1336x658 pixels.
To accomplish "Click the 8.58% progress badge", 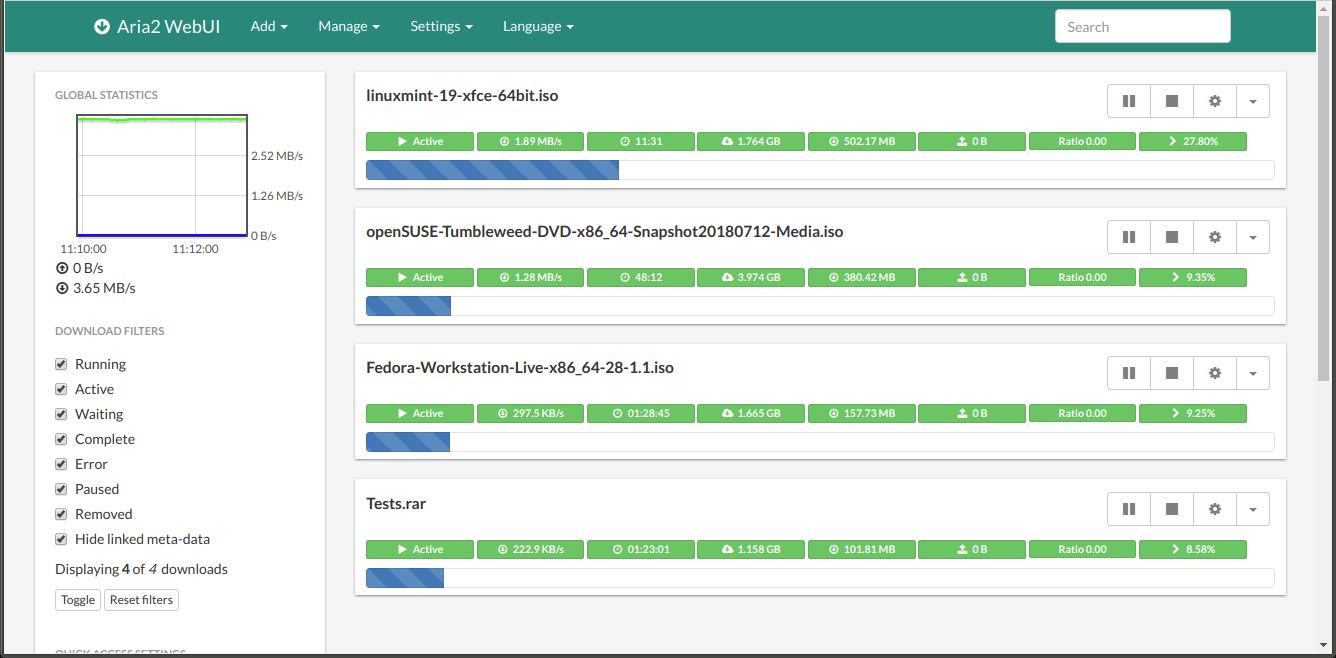I will [1192, 549].
